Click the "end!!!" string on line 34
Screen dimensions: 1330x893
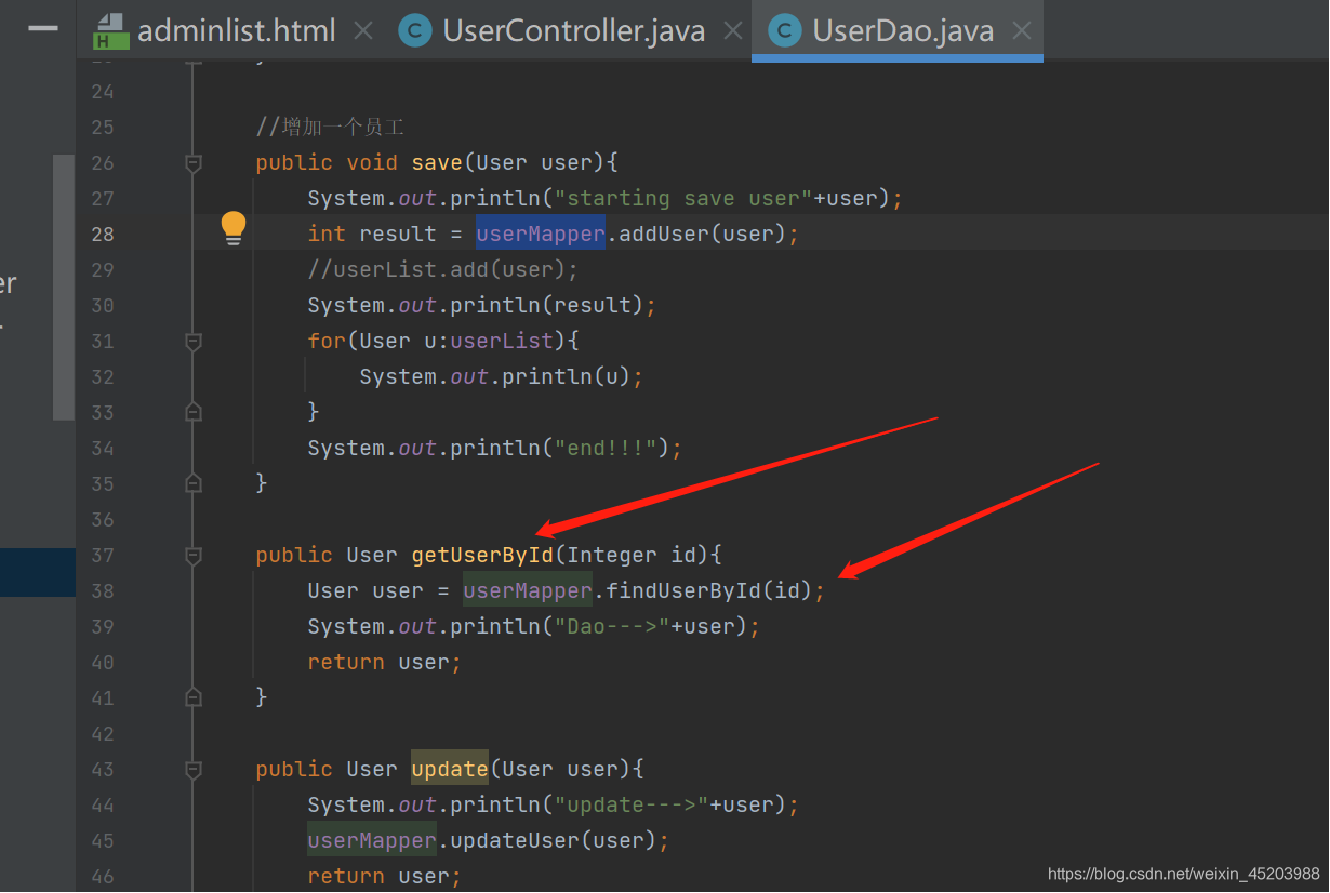click(x=606, y=448)
